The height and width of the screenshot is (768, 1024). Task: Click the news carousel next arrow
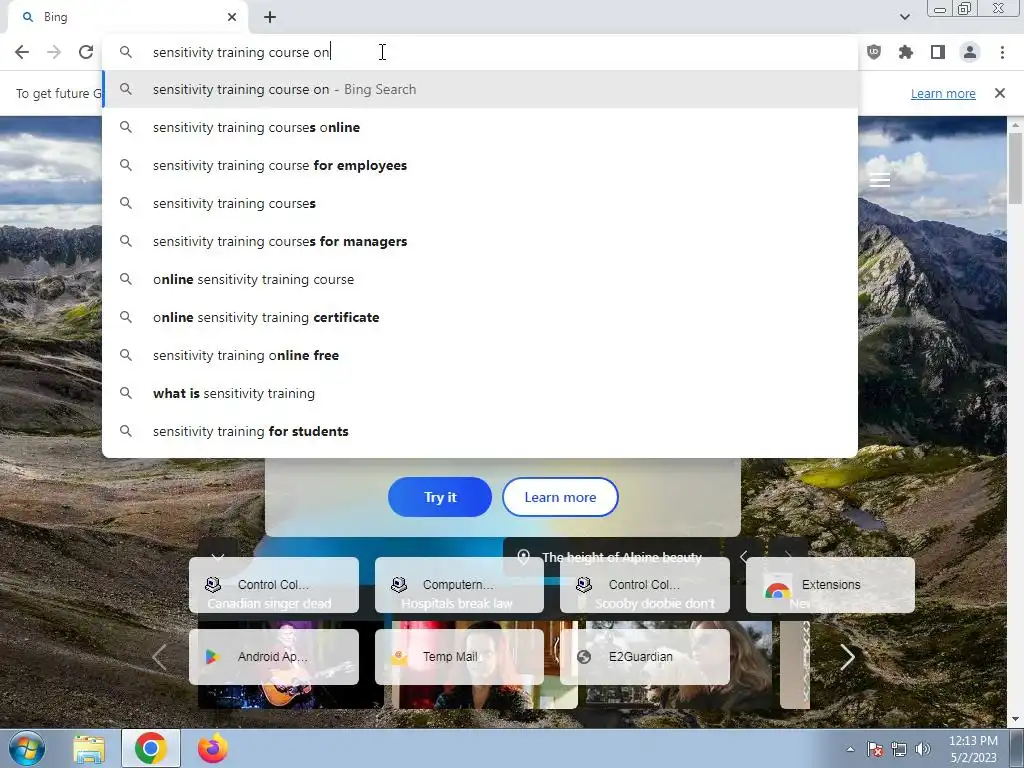pos(847,657)
